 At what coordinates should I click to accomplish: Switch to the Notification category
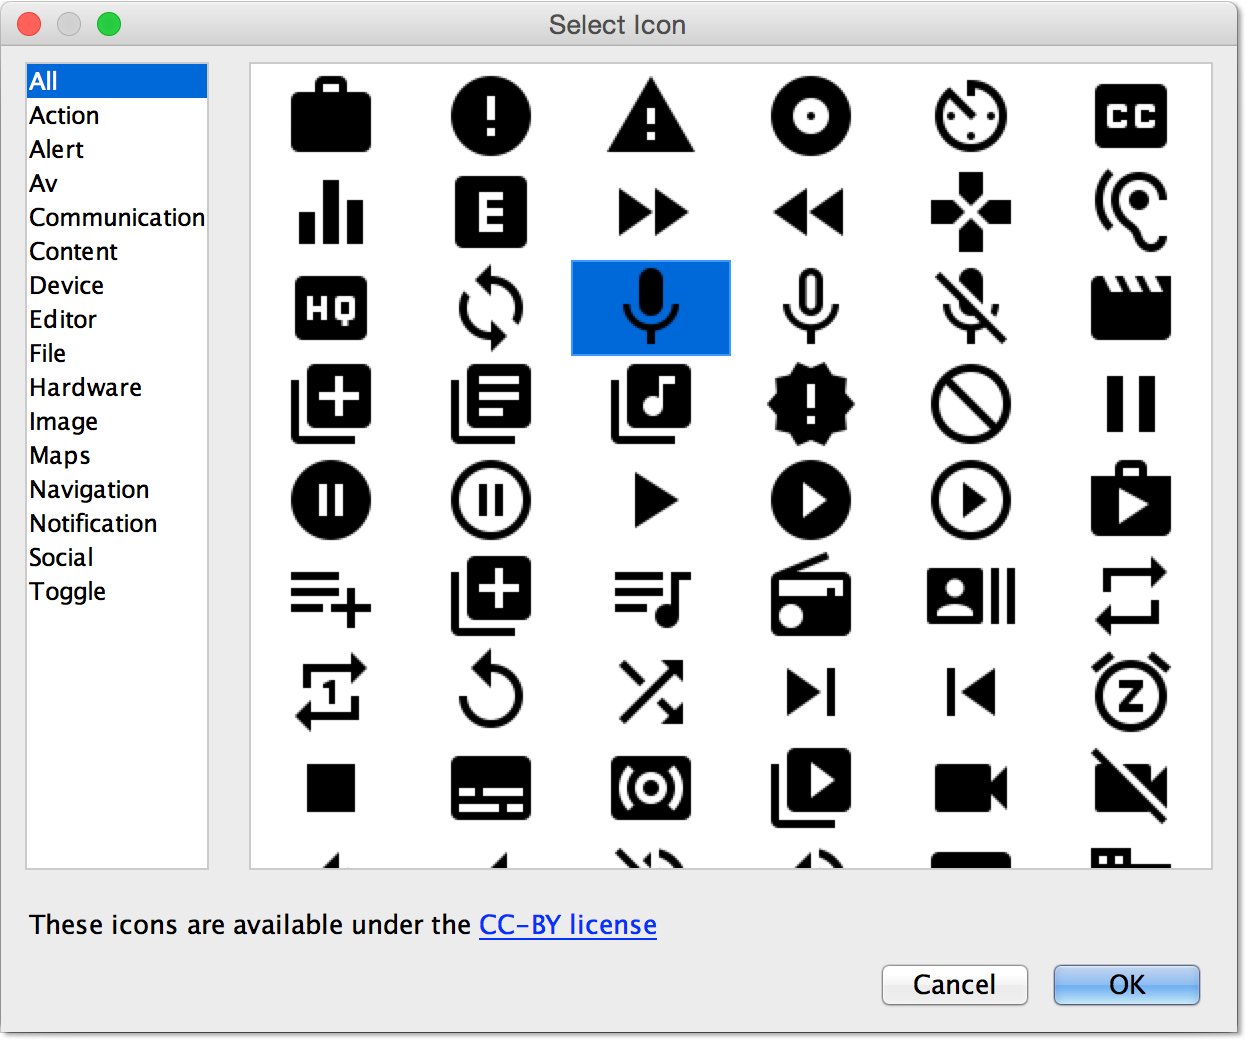click(93, 523)
